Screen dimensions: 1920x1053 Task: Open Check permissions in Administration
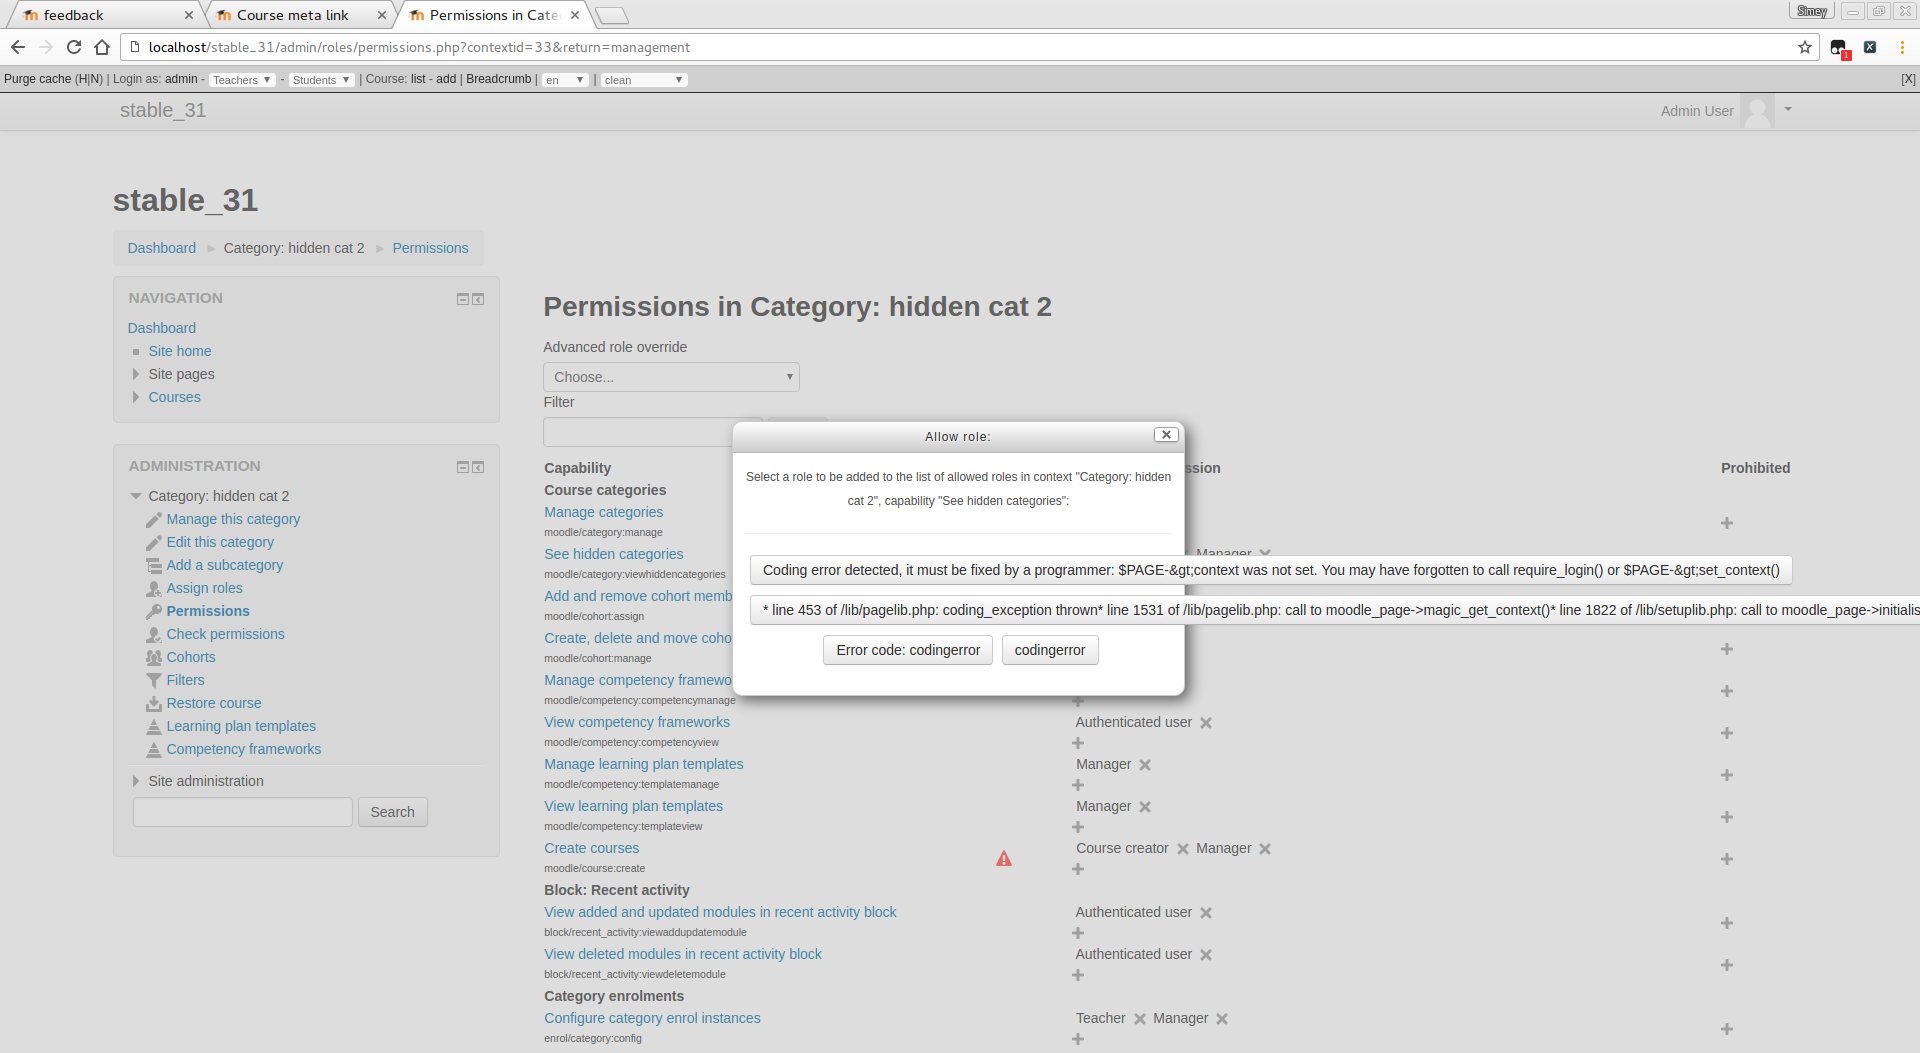(x=226, y=634)
